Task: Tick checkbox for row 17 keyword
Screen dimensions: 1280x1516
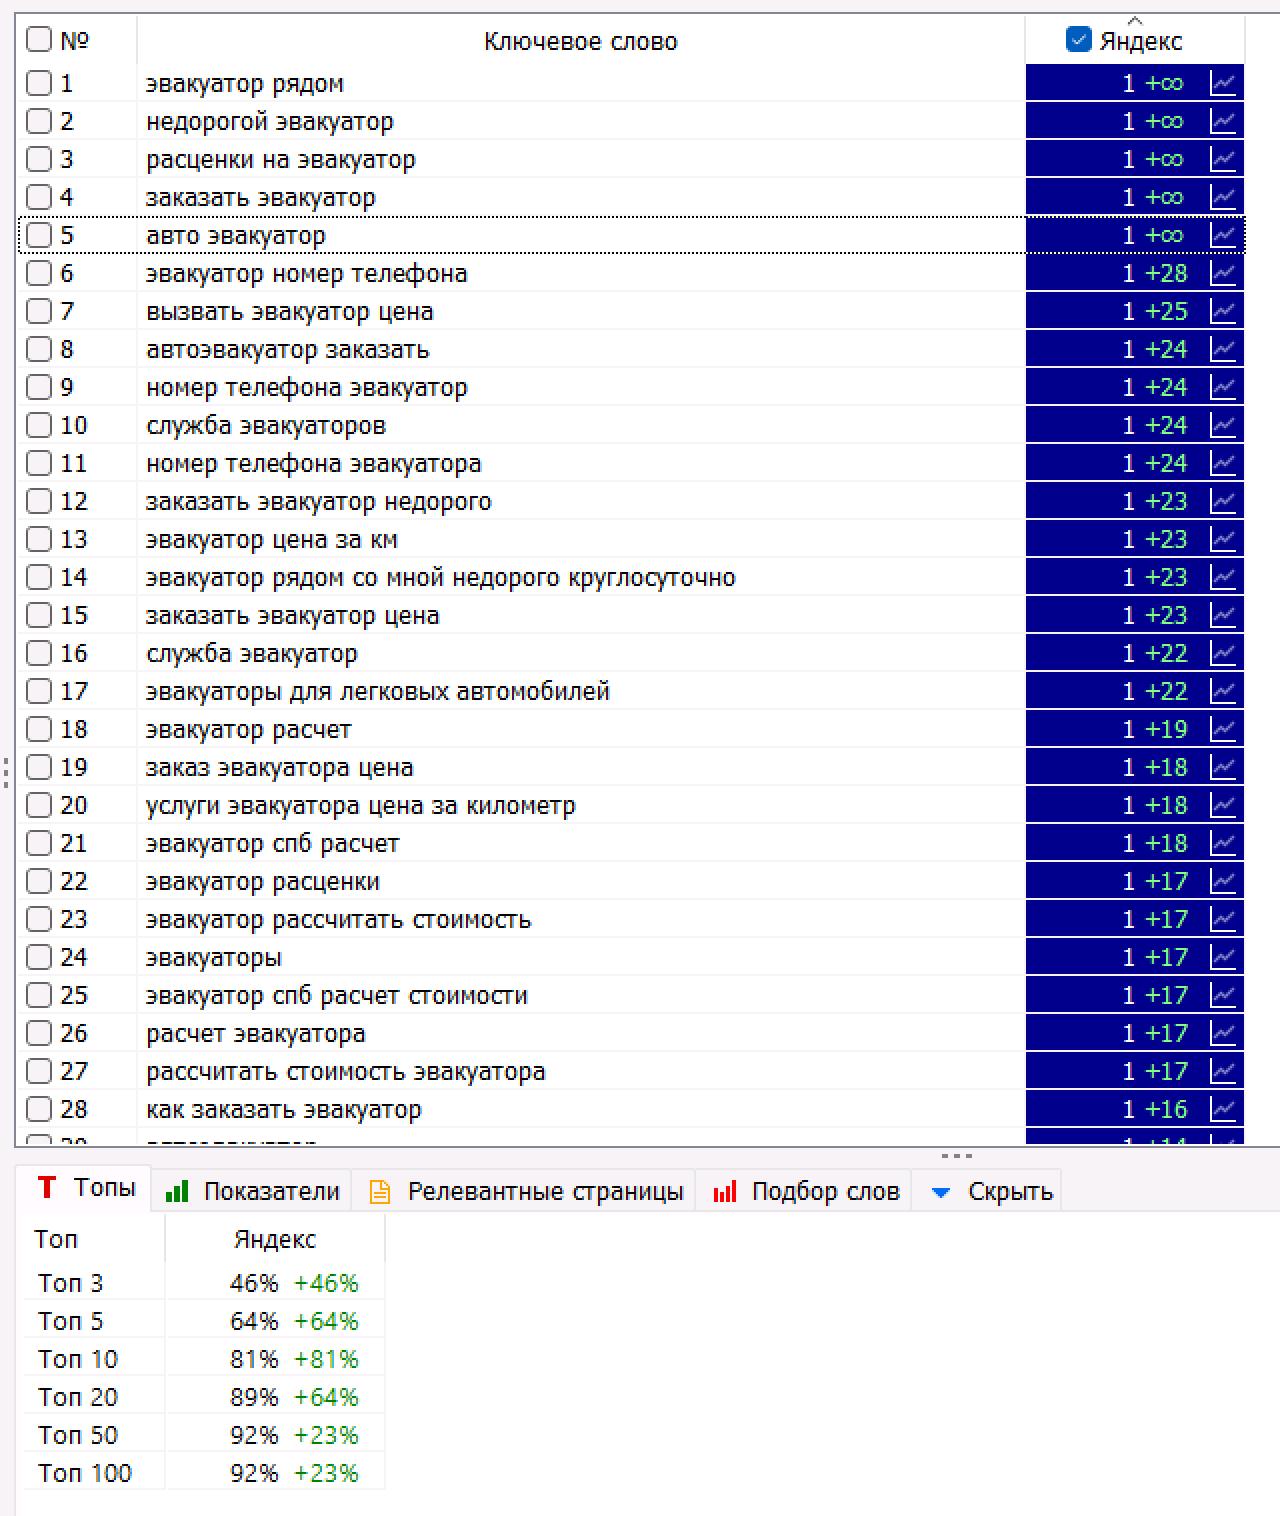Action: tap(39, 691)
